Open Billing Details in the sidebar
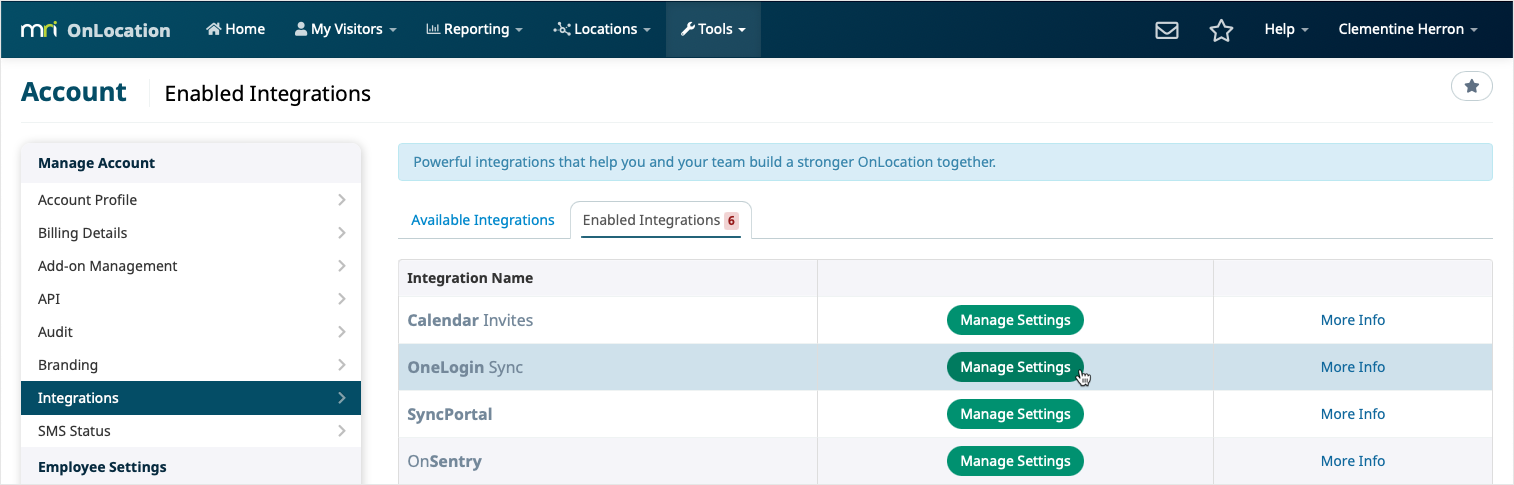This screenshot has height=485, width=1514. pyautogui.click(x=191, y=233)
